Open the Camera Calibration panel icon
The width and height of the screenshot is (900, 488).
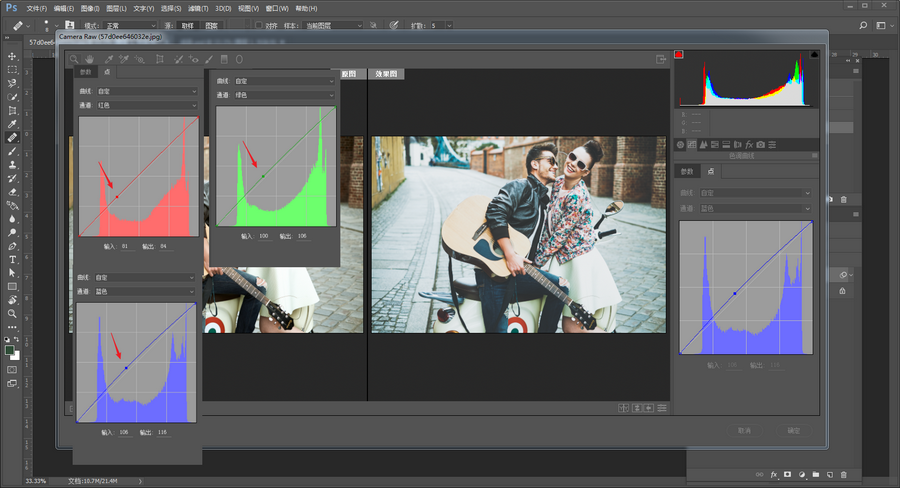click(x=761, y=145)
